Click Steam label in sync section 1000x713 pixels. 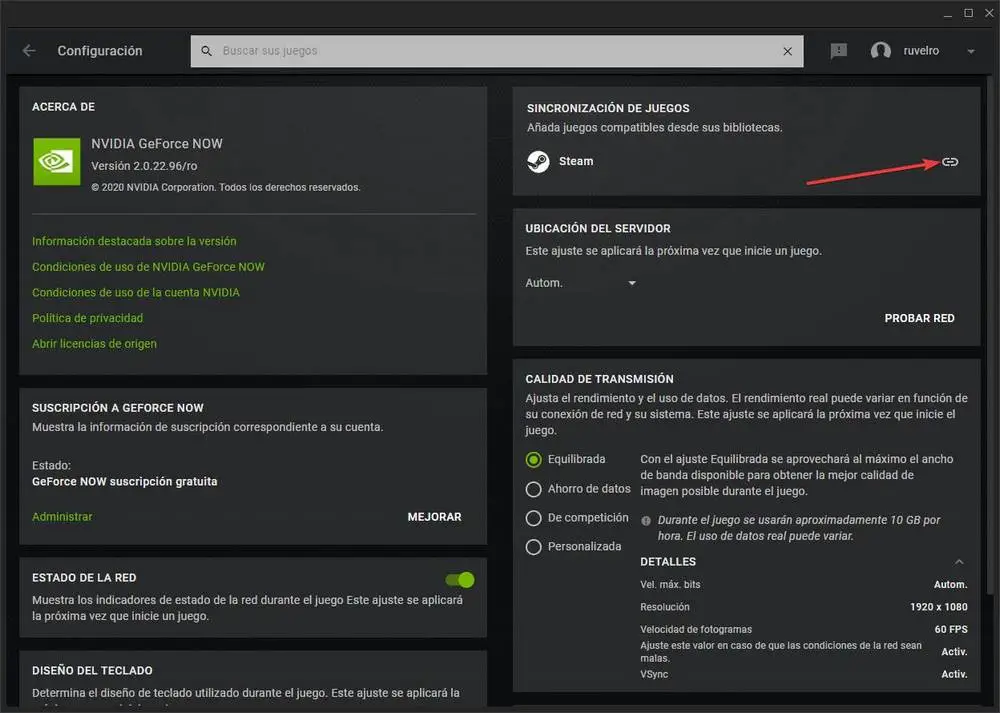point(576,161)
